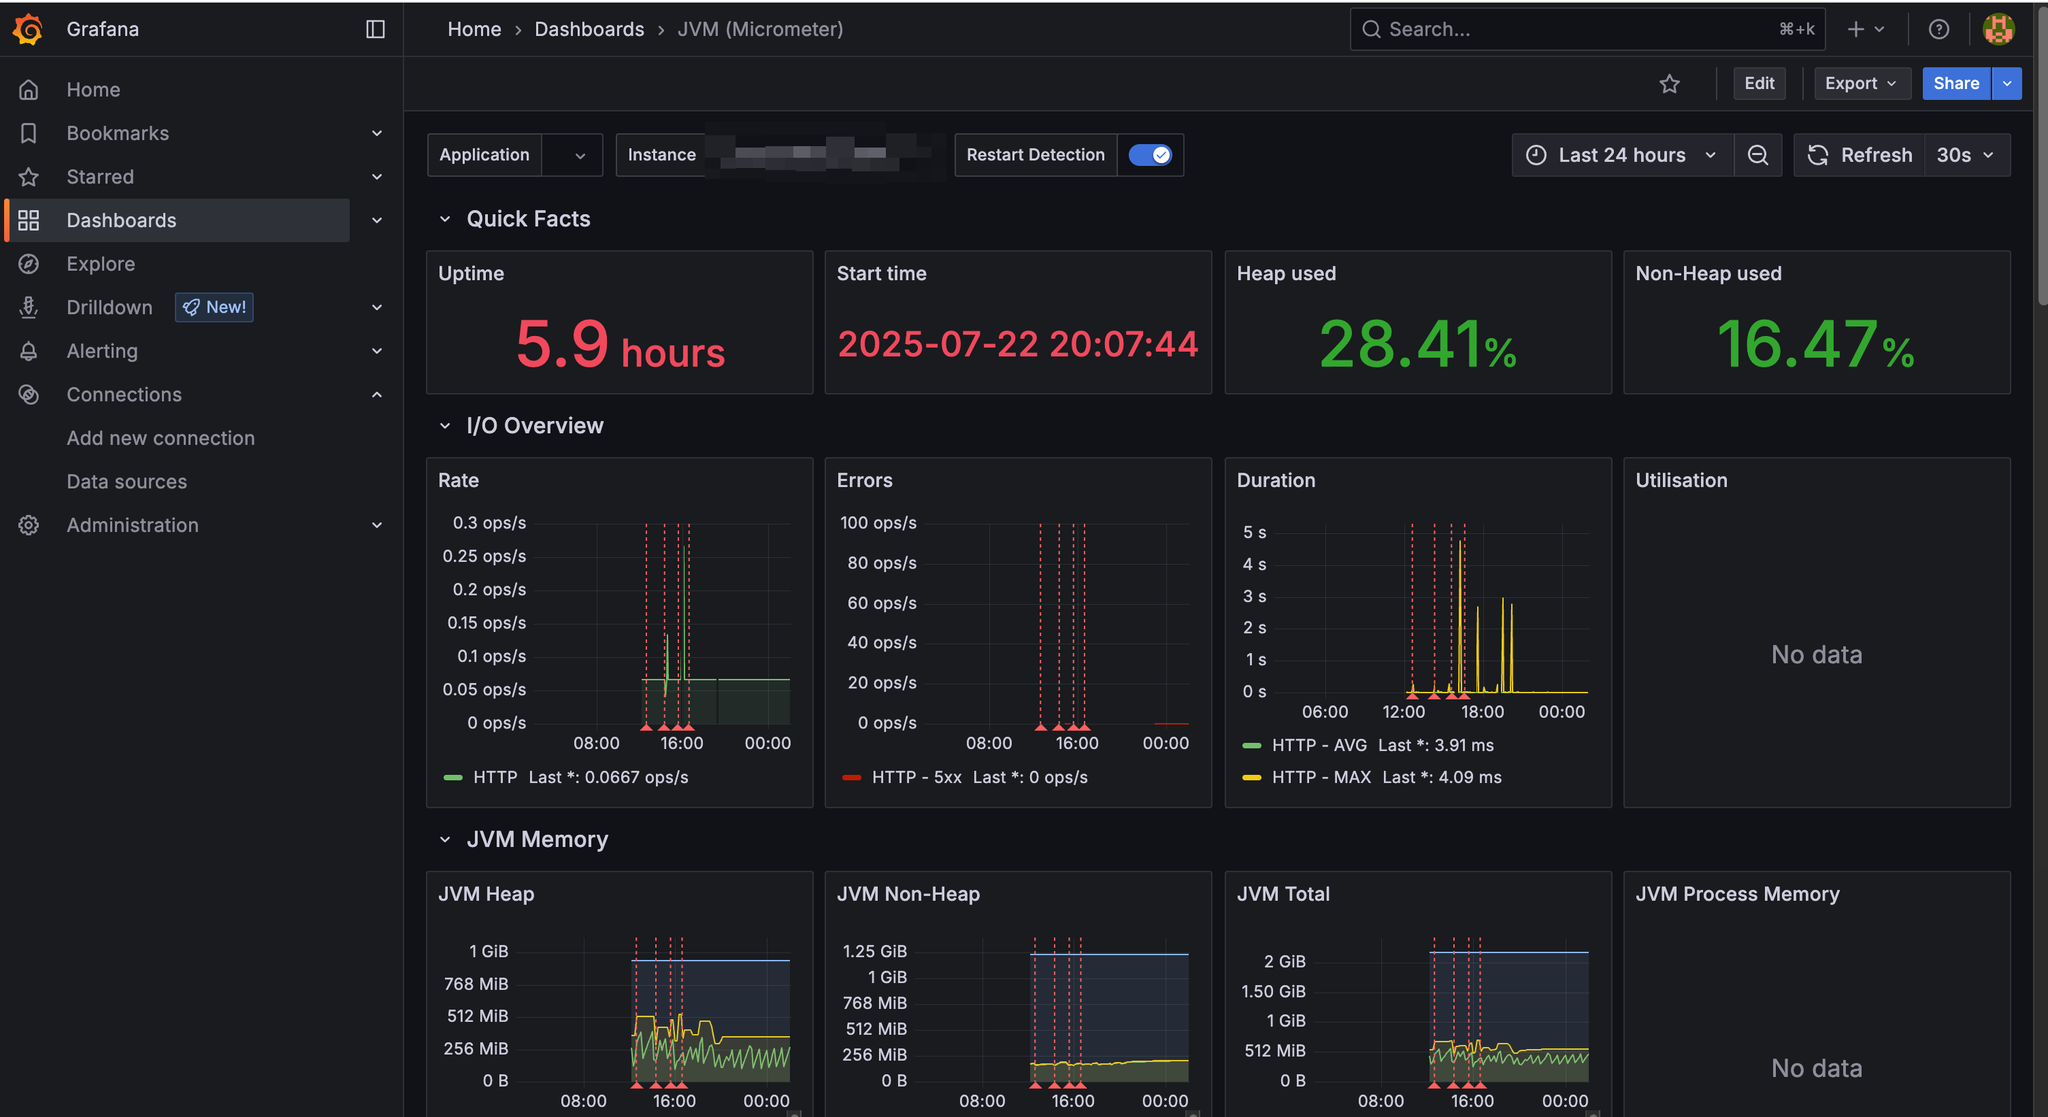
Task: Click the JVM Process Memory panel title
Action: click(1737, 895)
